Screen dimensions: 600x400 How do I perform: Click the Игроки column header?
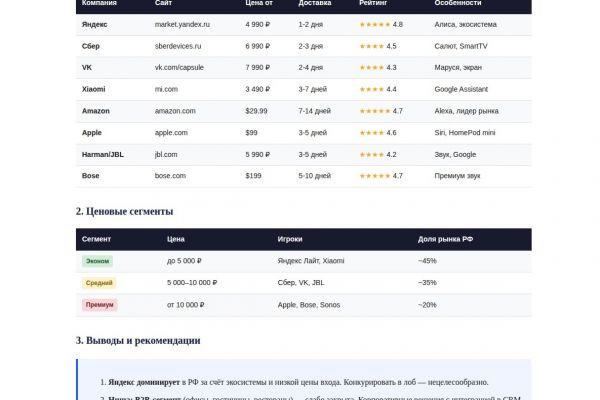coord(290,239)
